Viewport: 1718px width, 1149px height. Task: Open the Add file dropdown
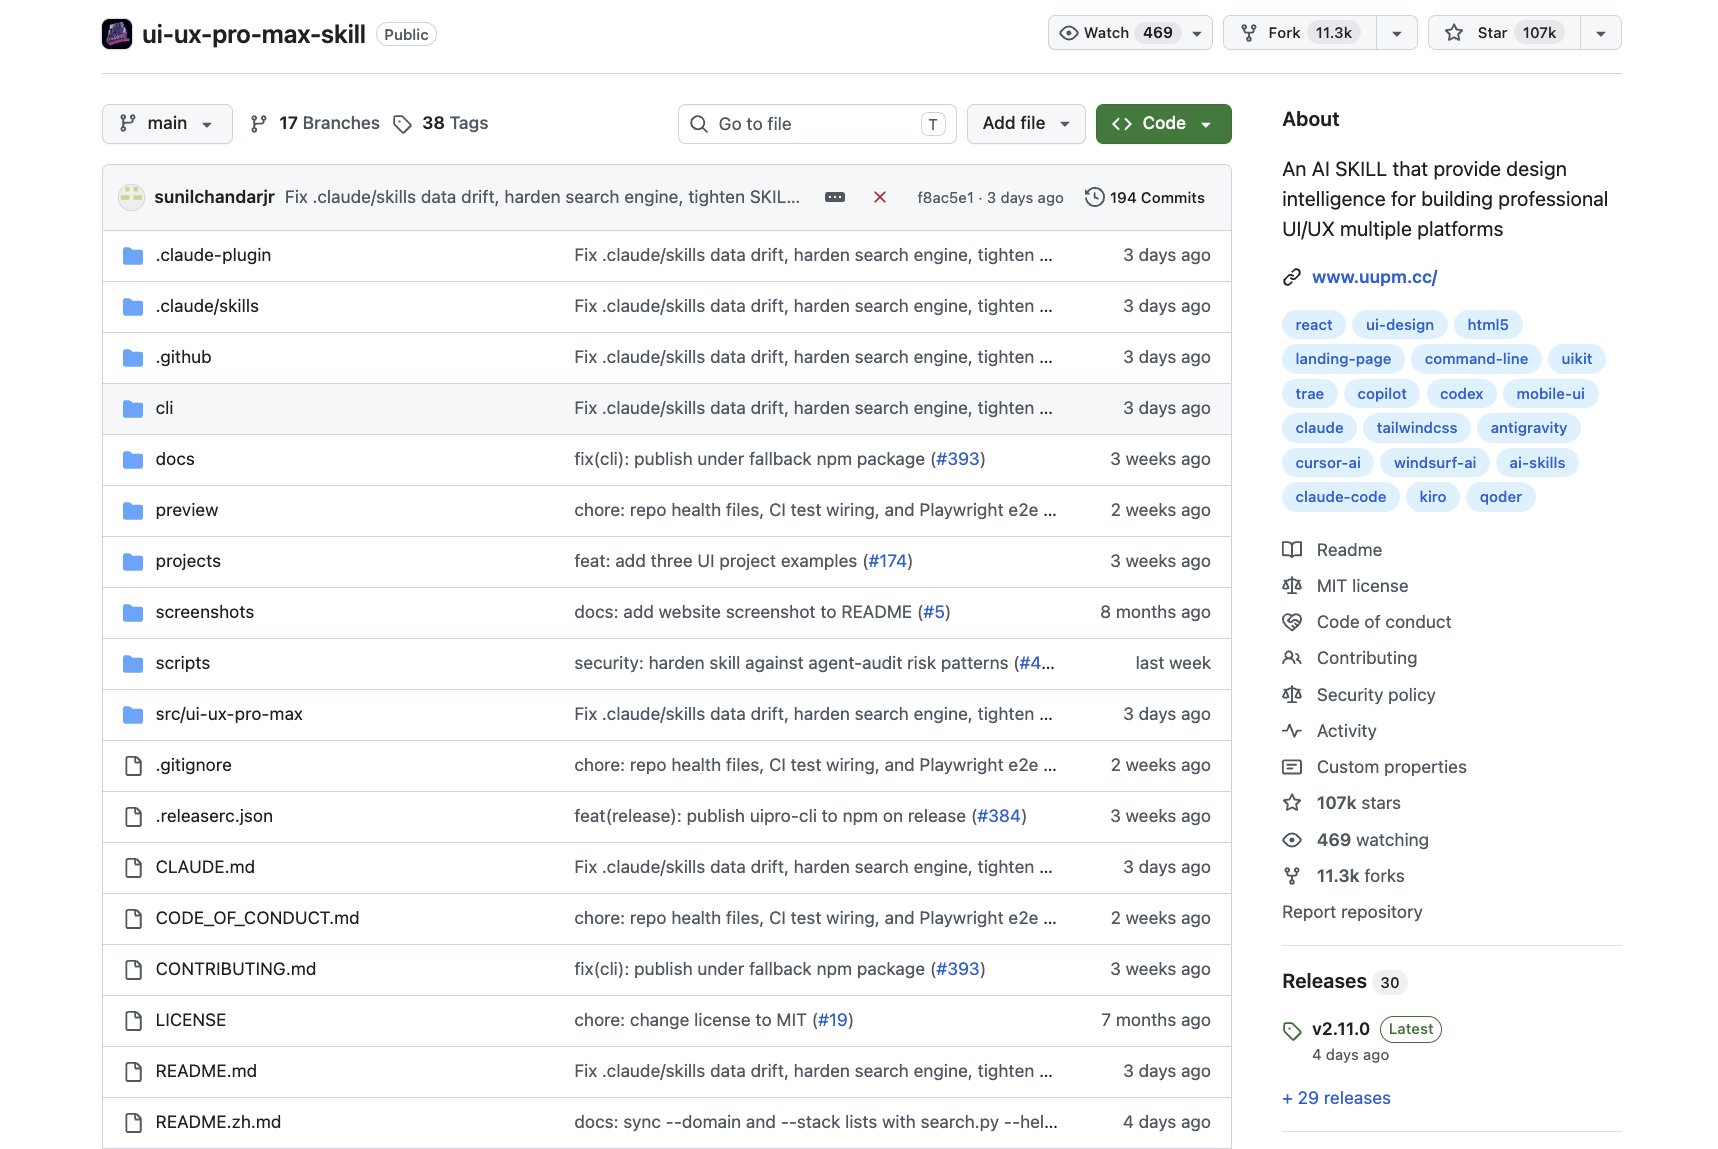coord(1026,124)
